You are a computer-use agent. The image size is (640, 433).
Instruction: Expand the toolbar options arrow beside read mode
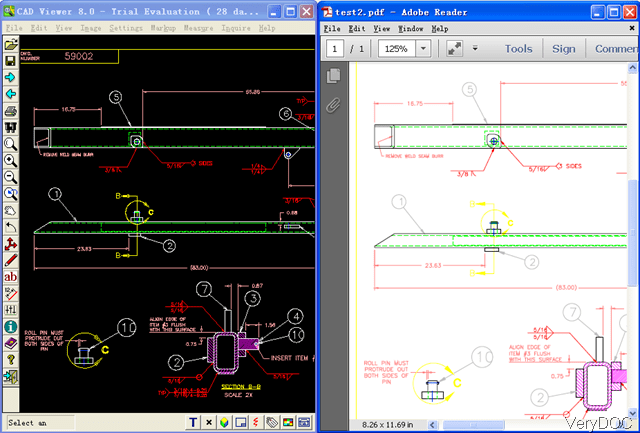(475, 48)
